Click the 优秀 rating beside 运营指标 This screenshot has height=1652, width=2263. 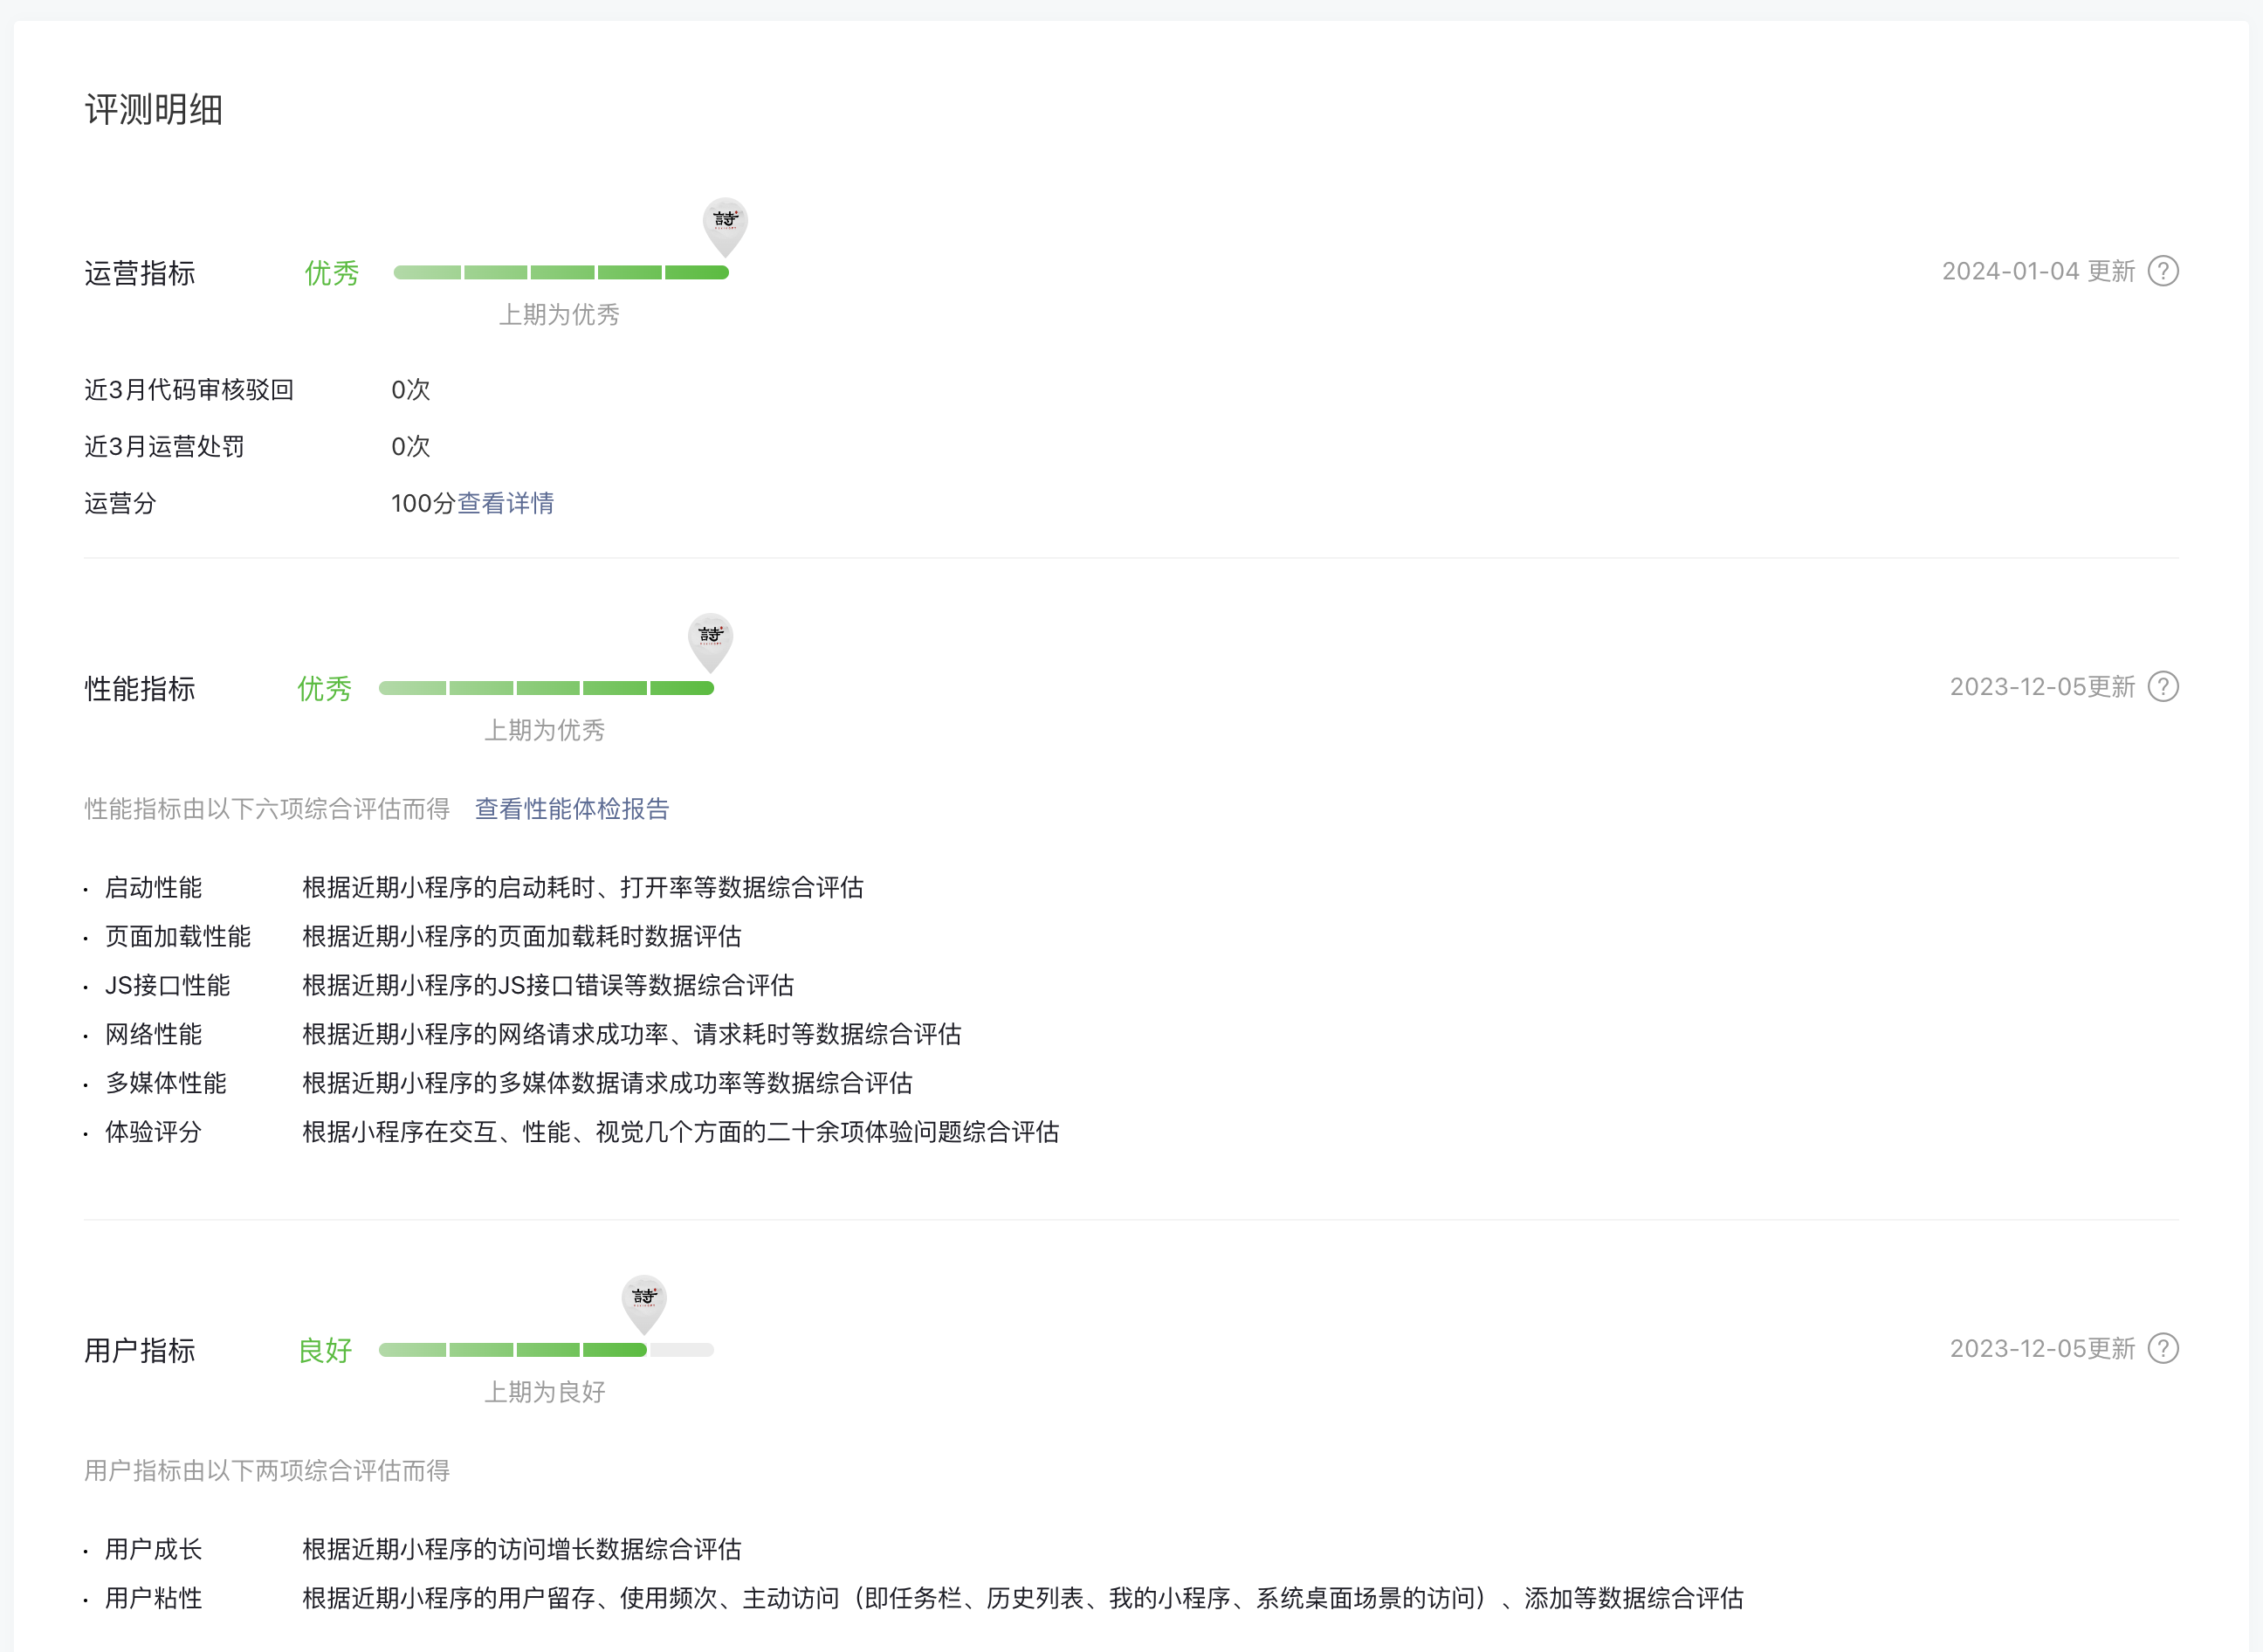[331, 273]
